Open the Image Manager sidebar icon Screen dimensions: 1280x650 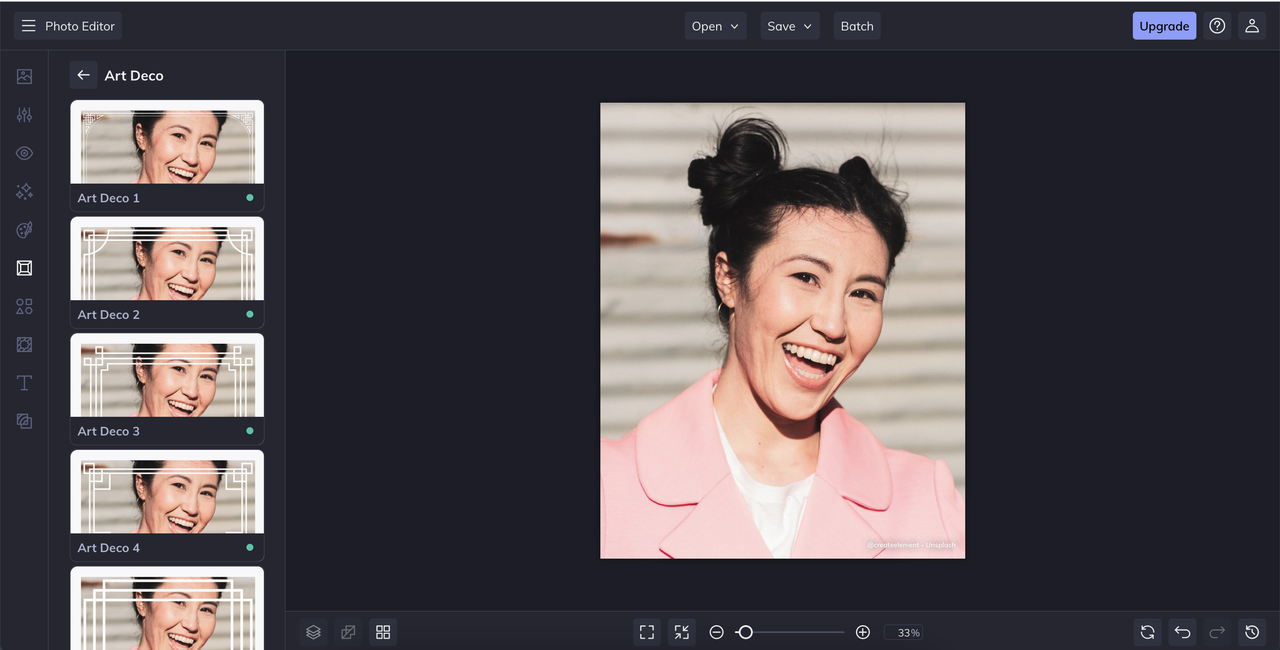[24, 77]
